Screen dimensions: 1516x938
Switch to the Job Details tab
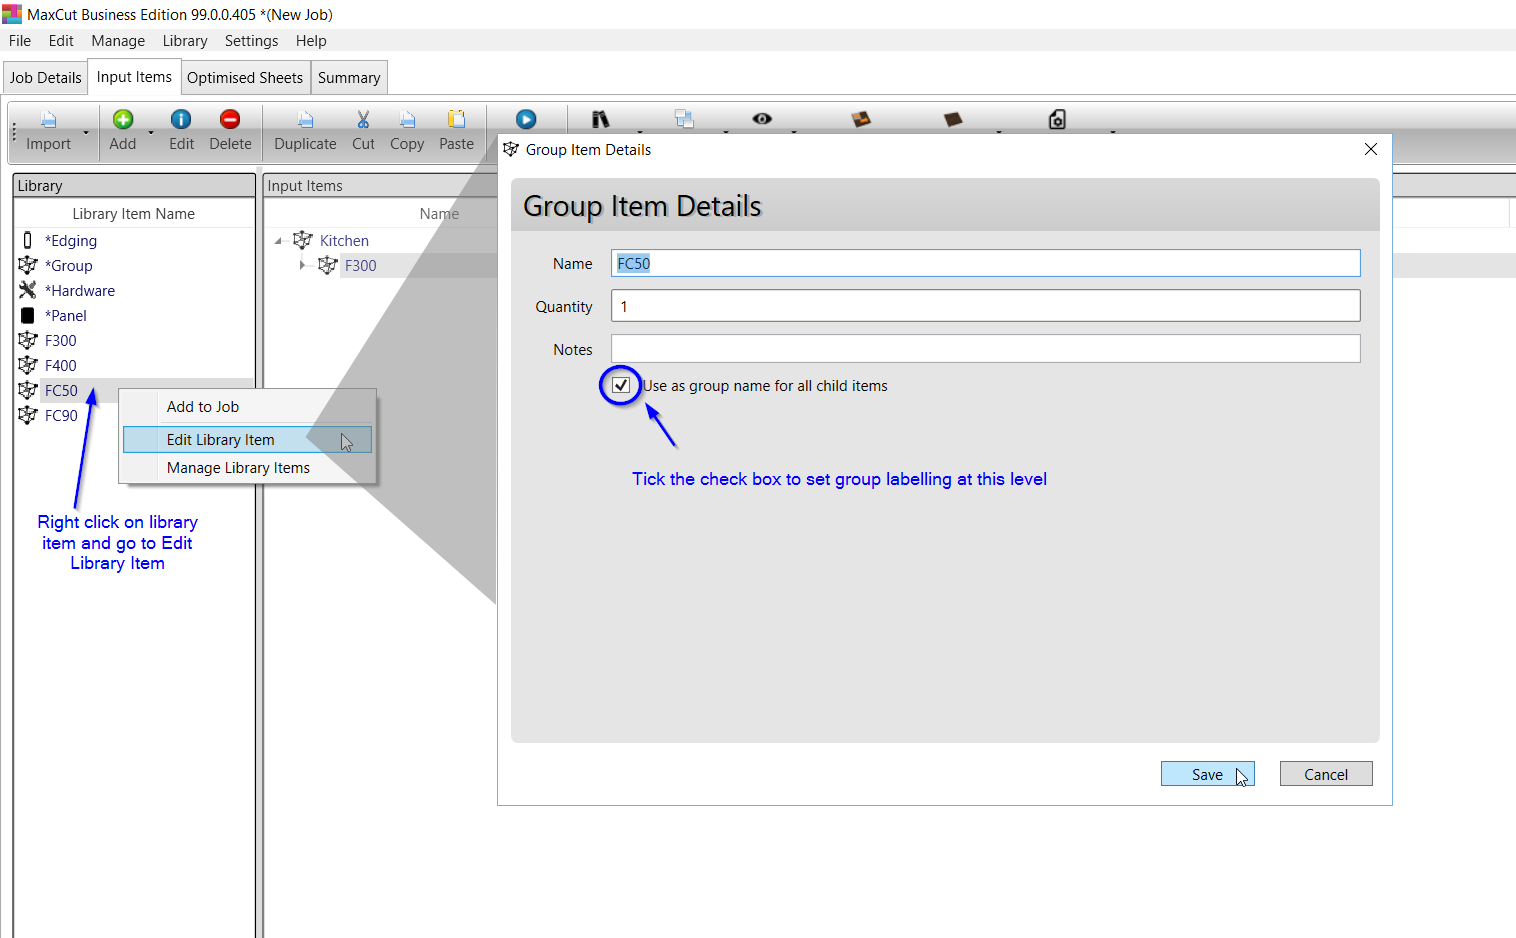click(x=46, y=78)
